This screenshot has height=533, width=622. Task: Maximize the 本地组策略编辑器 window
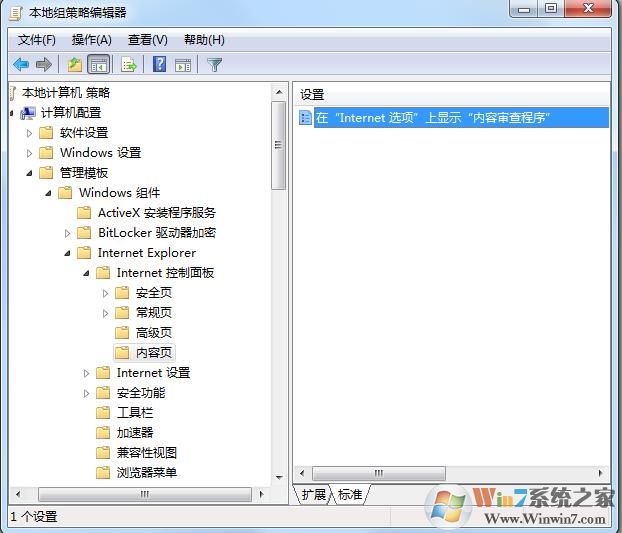pyautogui.click(x=551, y=8)
